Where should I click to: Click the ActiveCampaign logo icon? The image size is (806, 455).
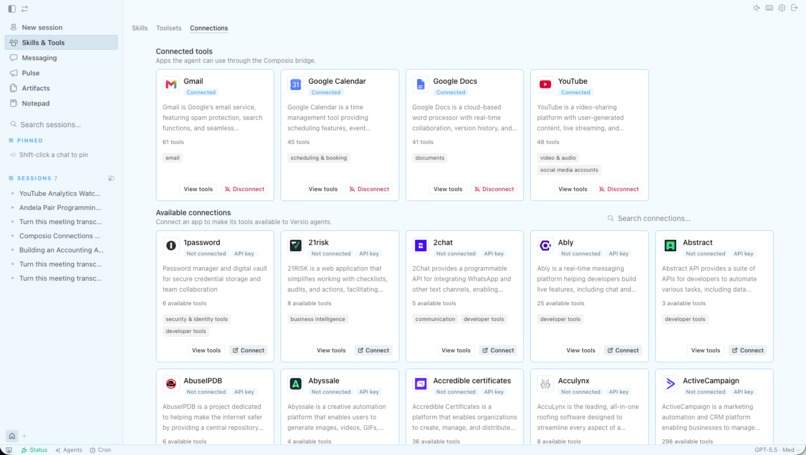(x=670, y=384)
